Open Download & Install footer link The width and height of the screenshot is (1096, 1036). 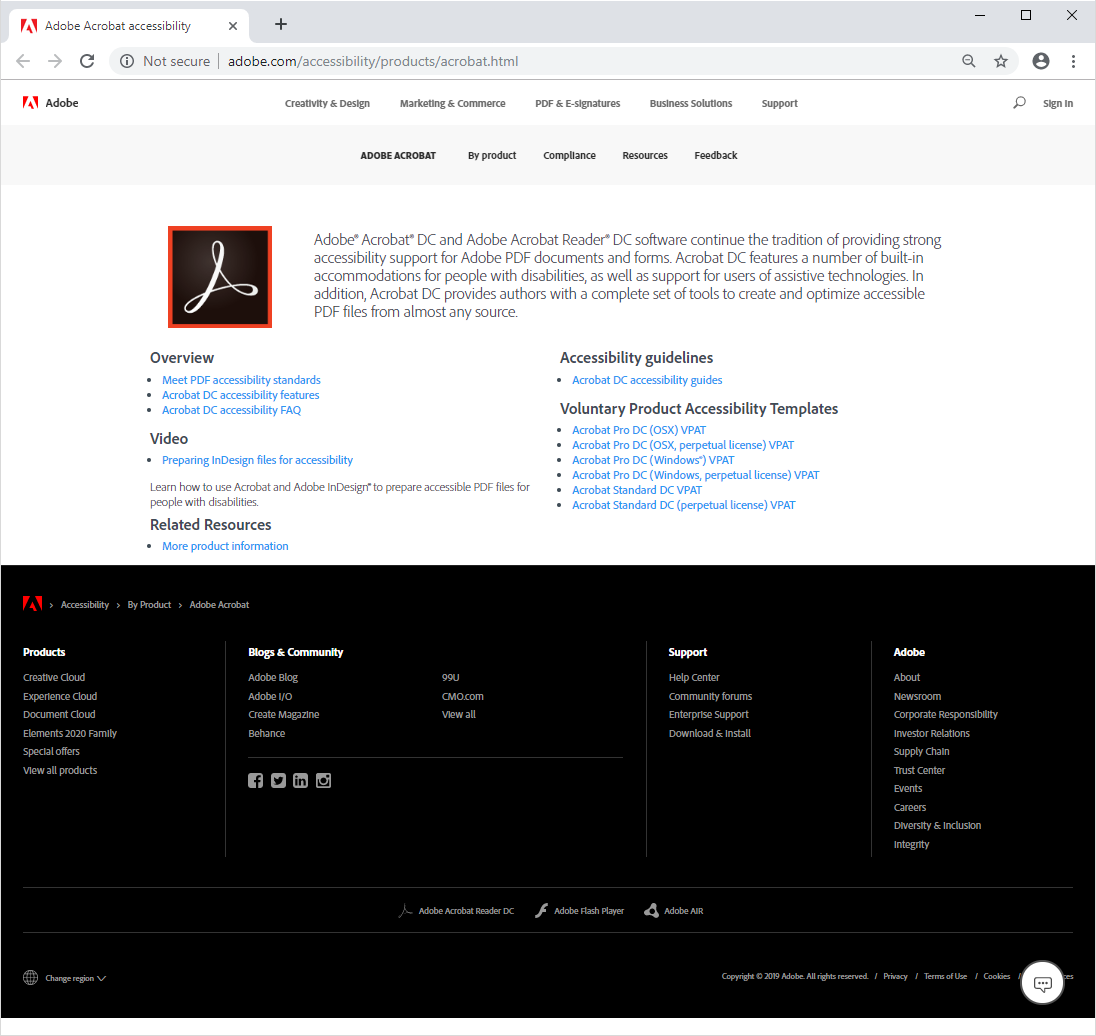point(709,733)
